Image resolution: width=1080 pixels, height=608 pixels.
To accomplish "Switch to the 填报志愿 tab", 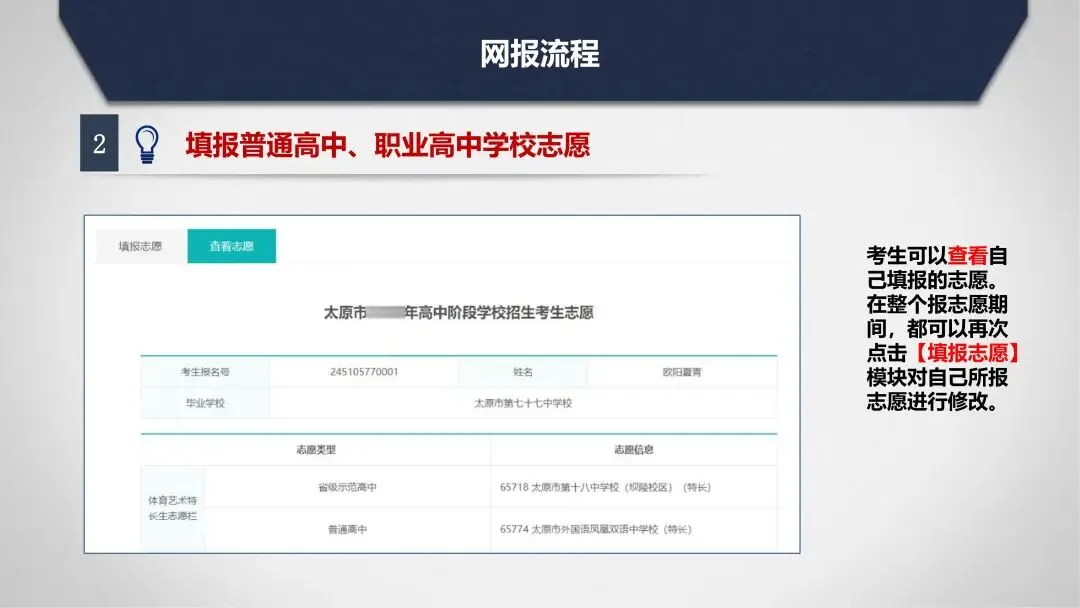I will coord(141,246).
